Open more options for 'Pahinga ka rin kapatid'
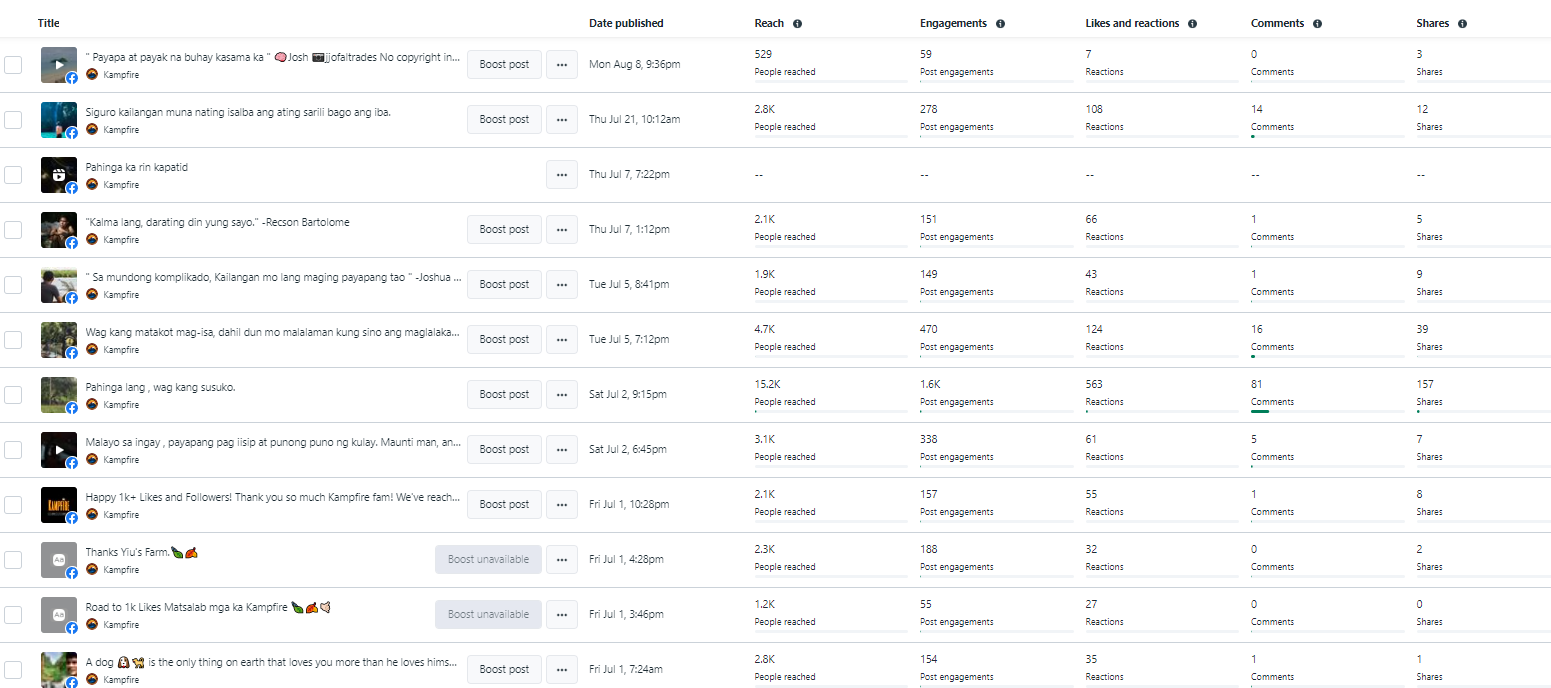Image resolution: width=1551 pixels, height=688 pixels. (561, 174)
